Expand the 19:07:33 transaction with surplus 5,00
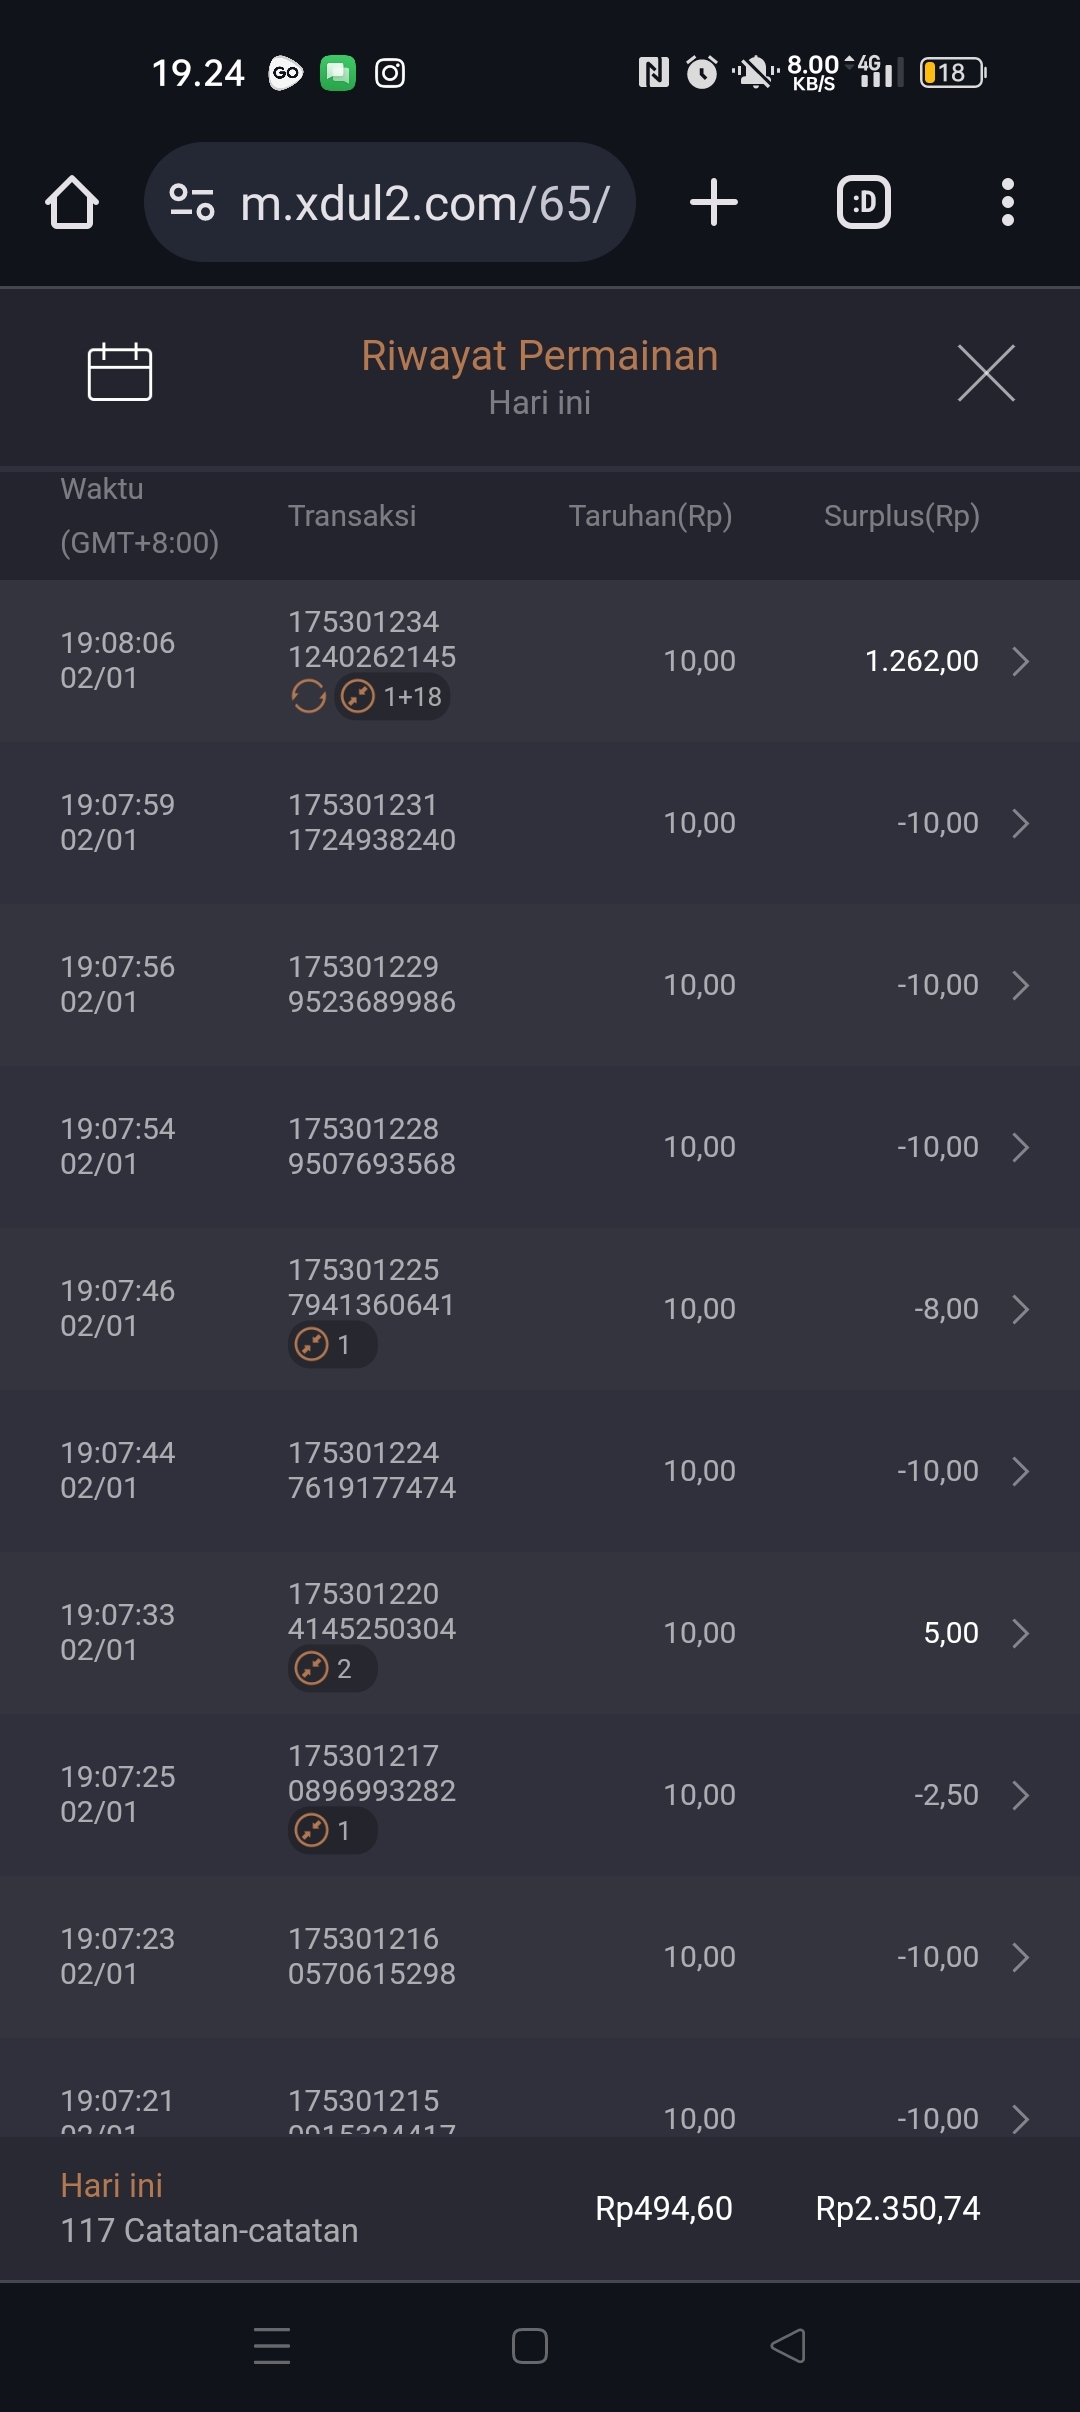 pyautogui.click(x=1020, y=1633)
